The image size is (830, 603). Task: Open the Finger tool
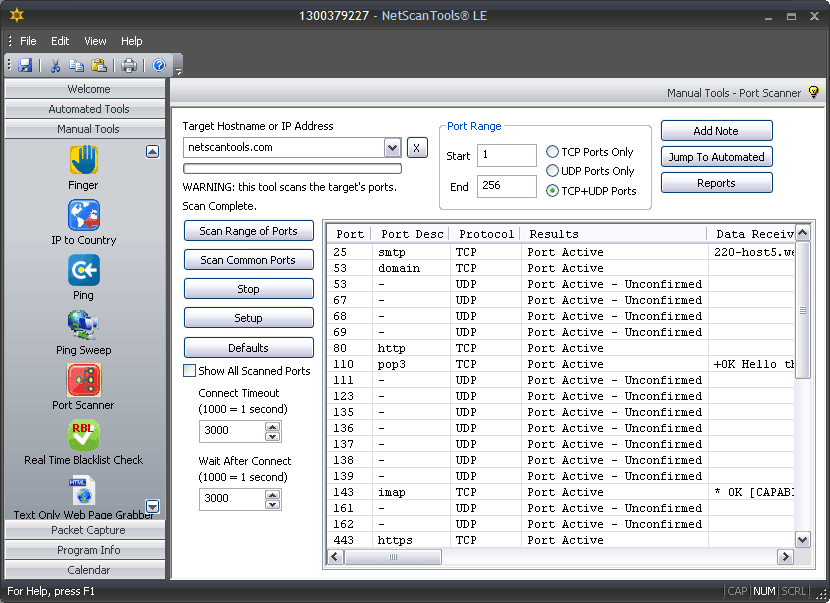84,159
